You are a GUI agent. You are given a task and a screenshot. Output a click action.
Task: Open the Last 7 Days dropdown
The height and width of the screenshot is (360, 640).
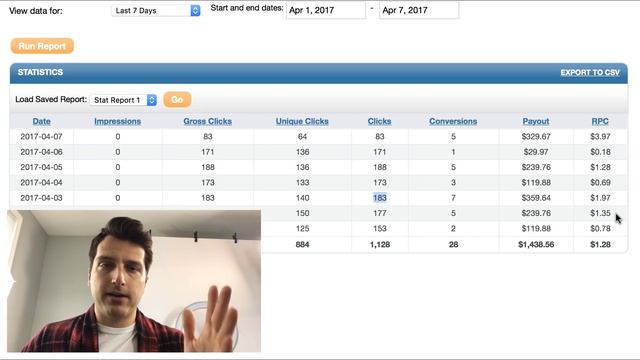156,11
